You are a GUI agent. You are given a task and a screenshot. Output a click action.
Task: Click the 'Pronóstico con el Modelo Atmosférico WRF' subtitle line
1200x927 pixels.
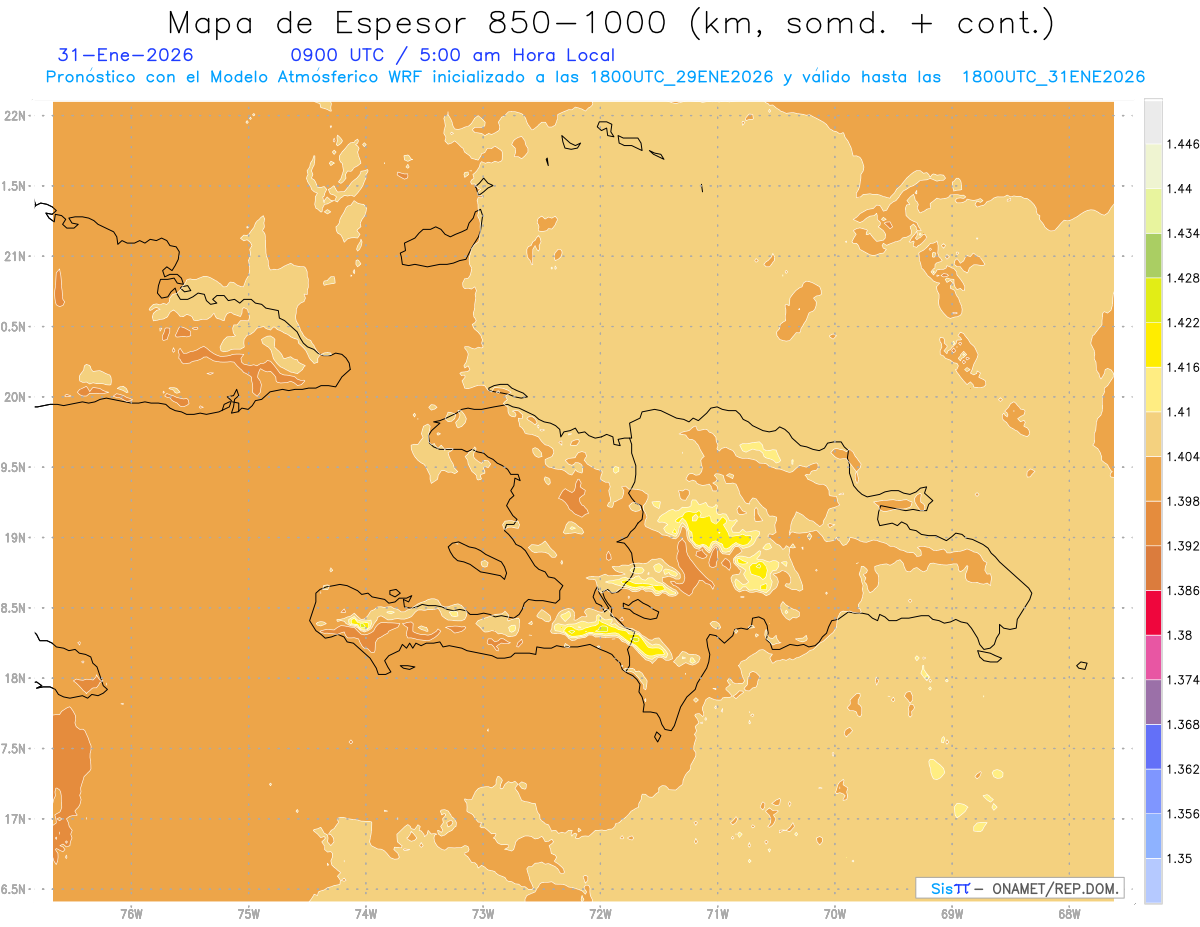pos(595,77)
